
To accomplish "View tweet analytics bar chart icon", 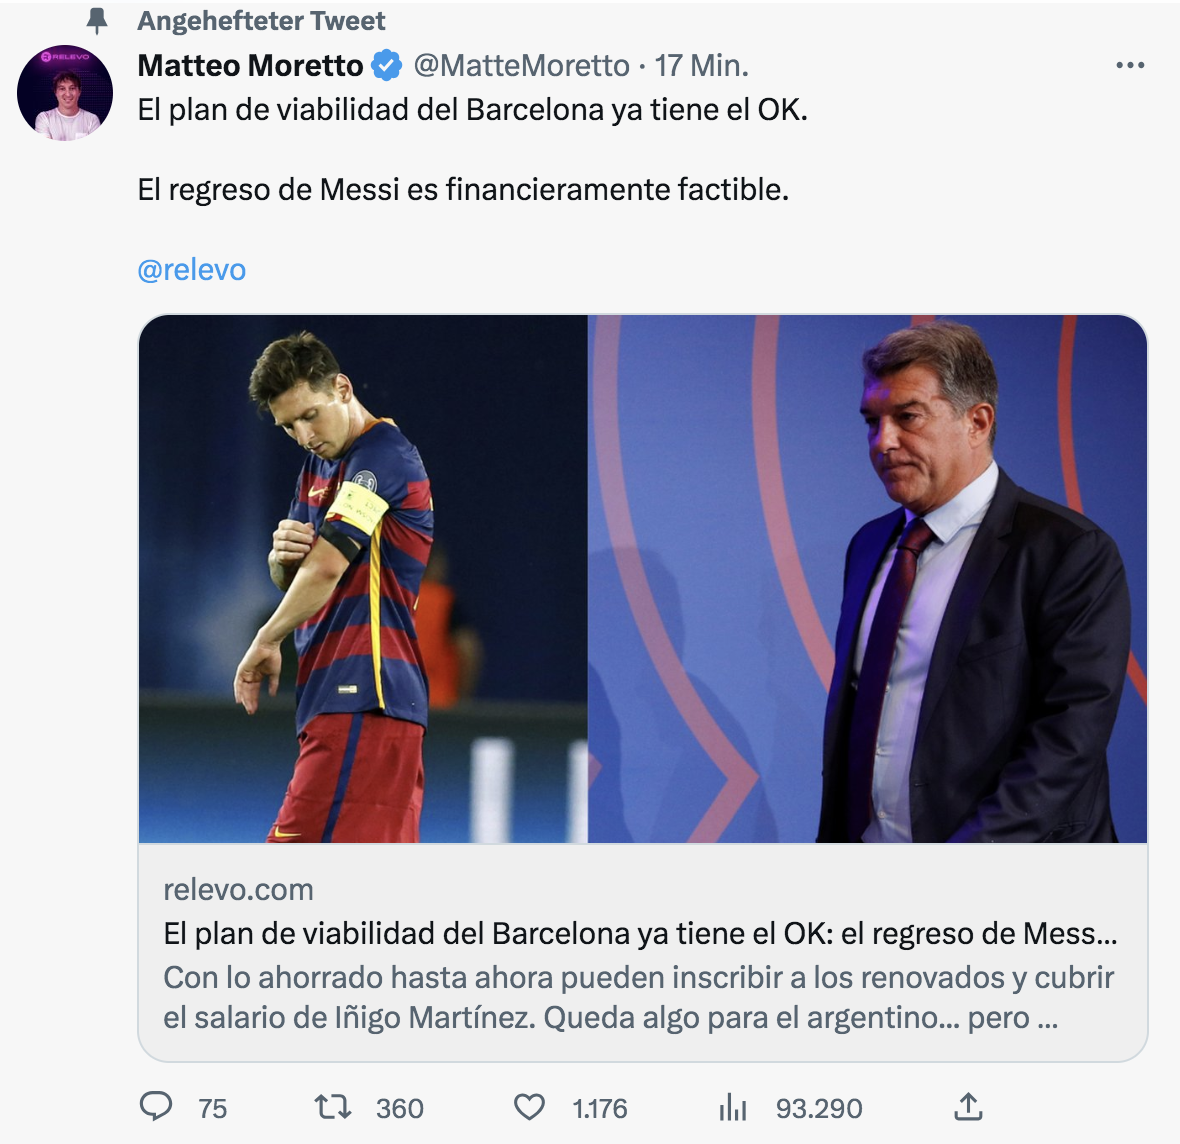I will pos(733,1107).
